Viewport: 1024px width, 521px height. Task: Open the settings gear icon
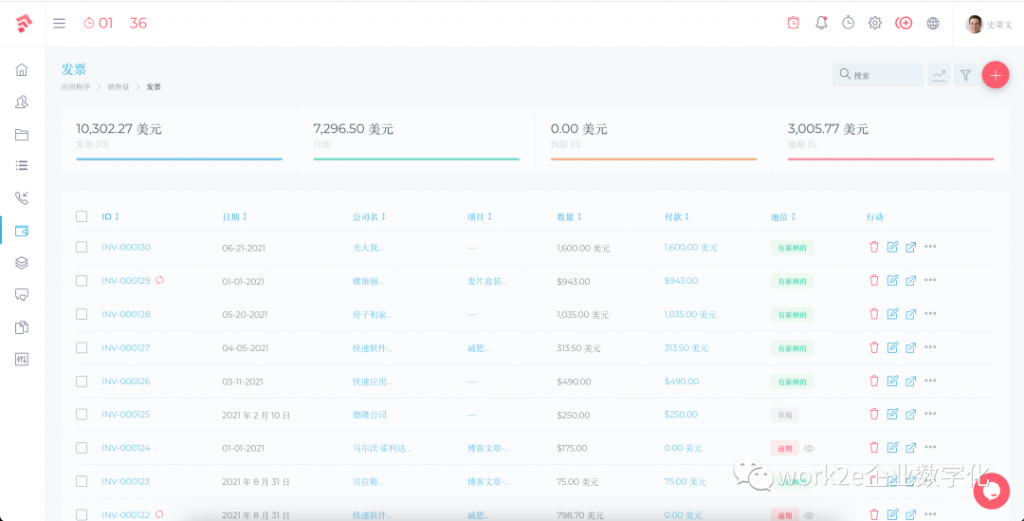[x=874, y=23]
